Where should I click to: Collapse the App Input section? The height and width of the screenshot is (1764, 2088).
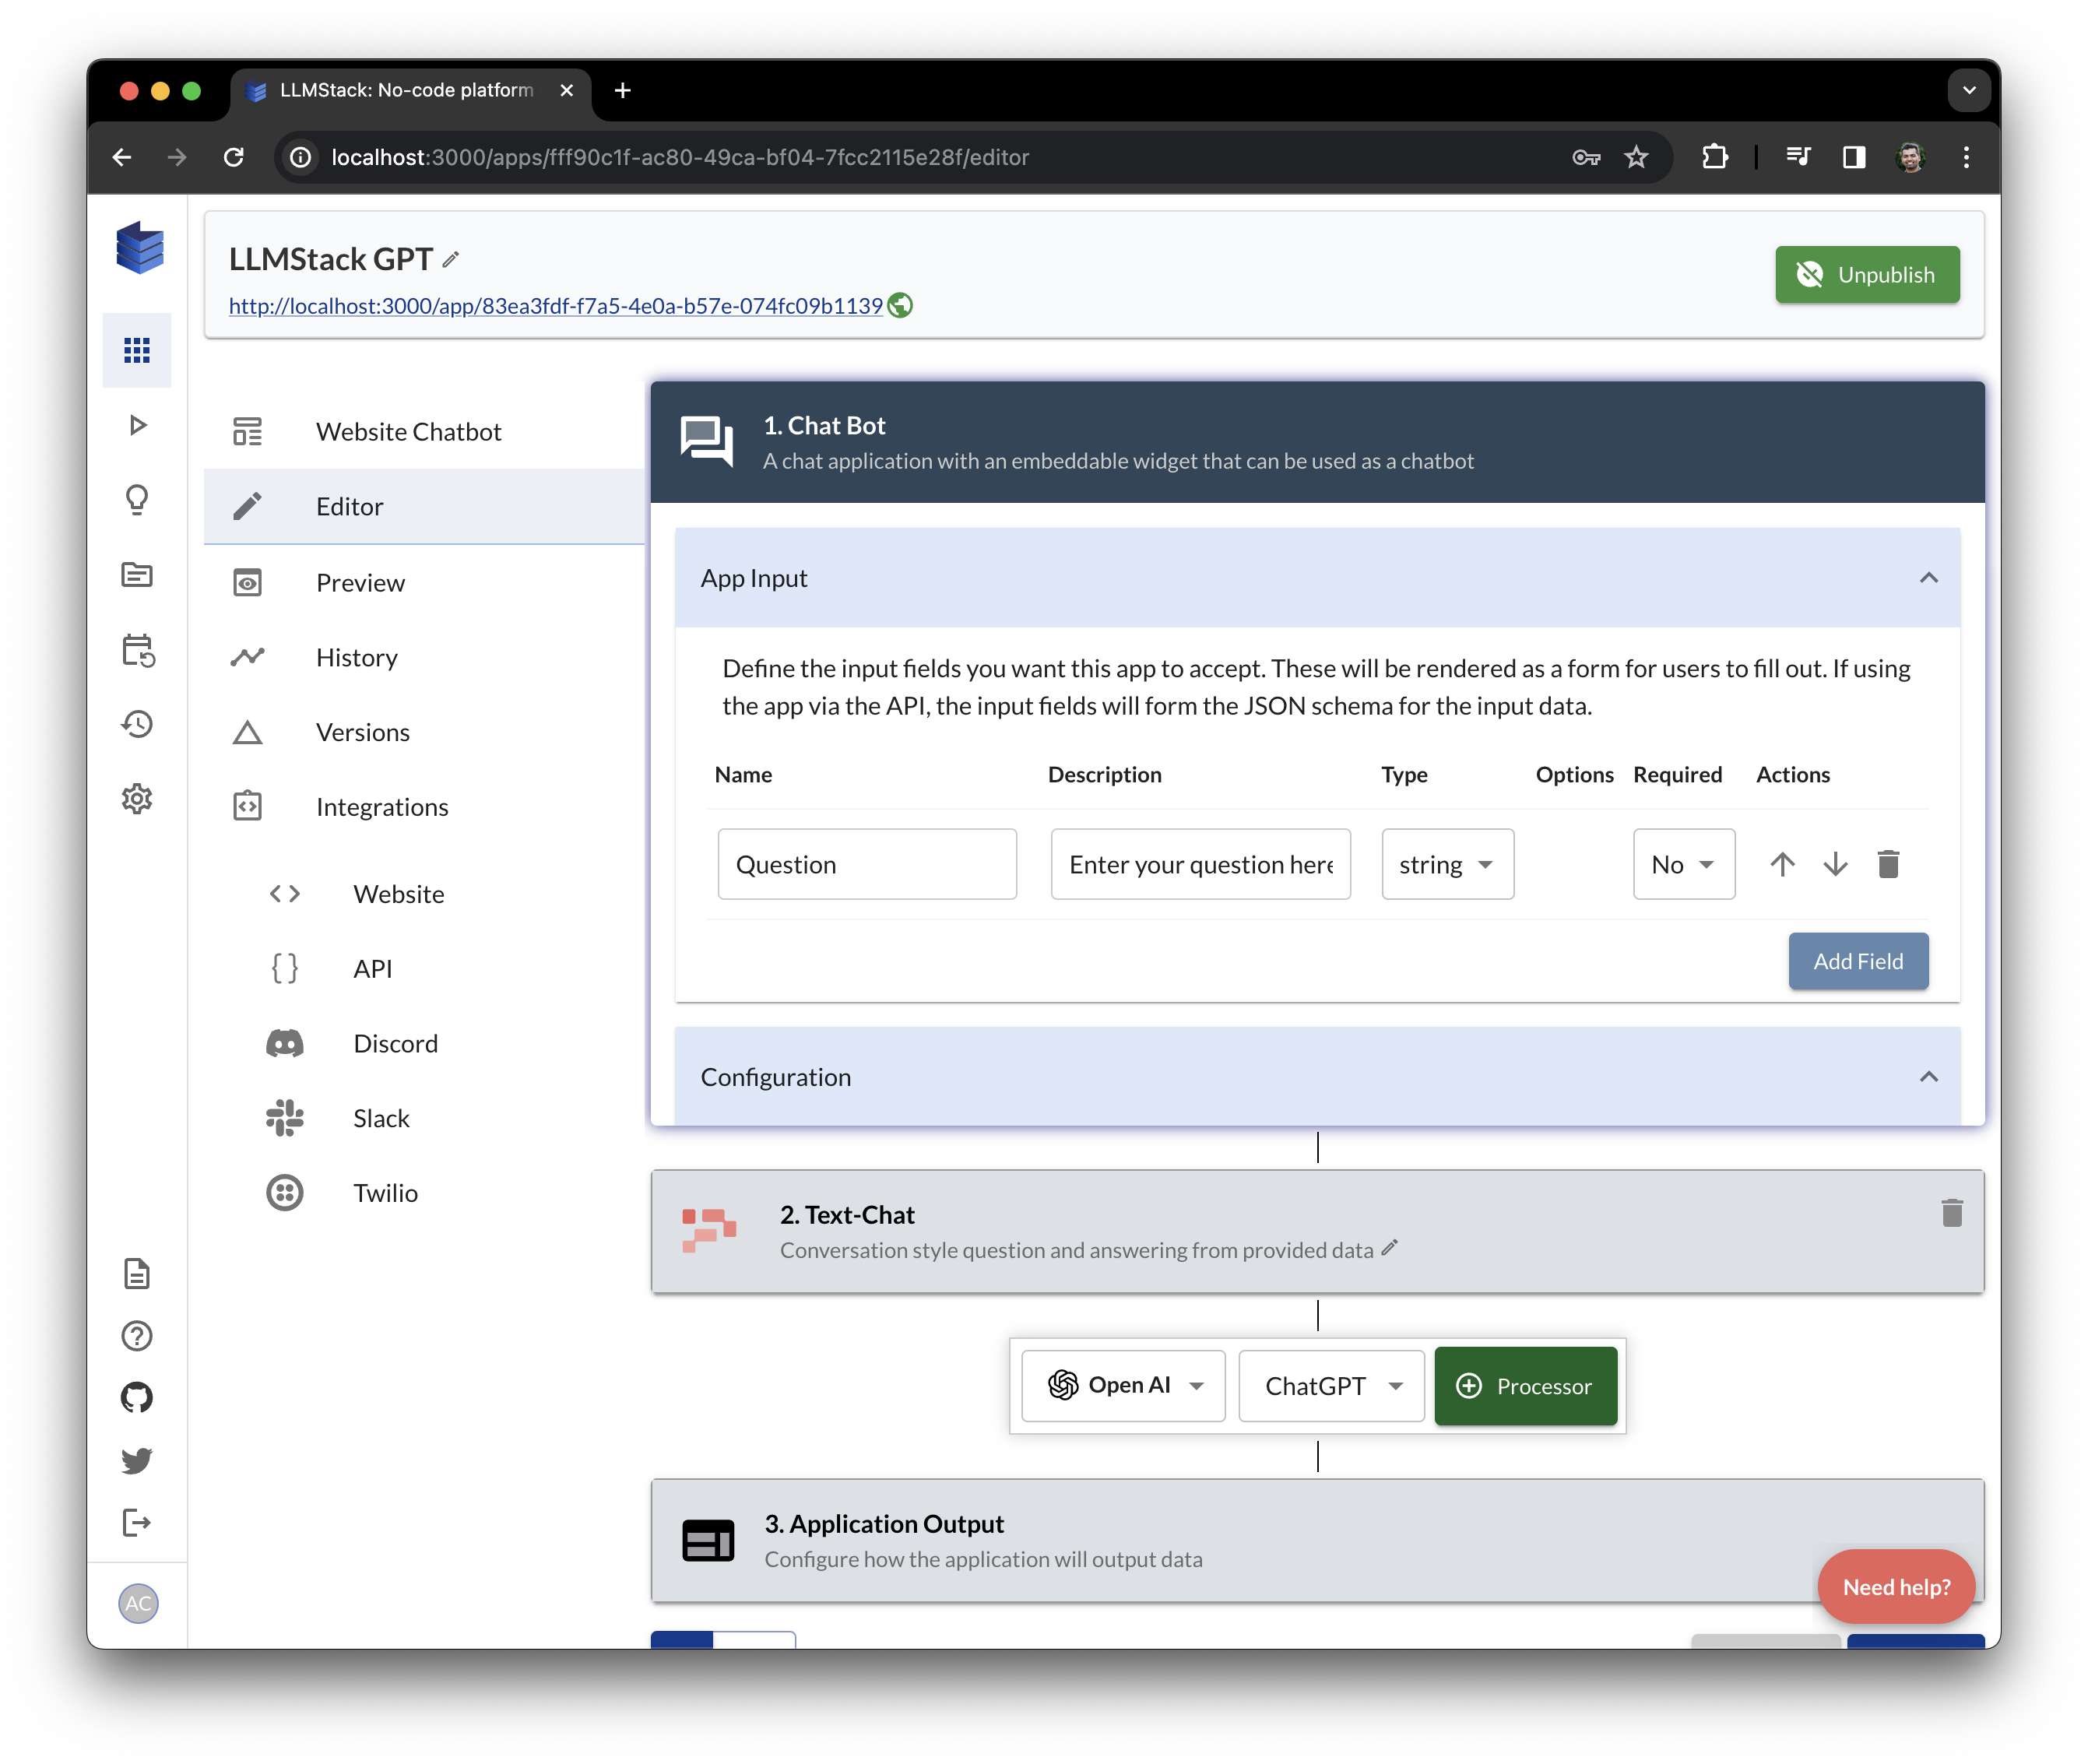1928,577
